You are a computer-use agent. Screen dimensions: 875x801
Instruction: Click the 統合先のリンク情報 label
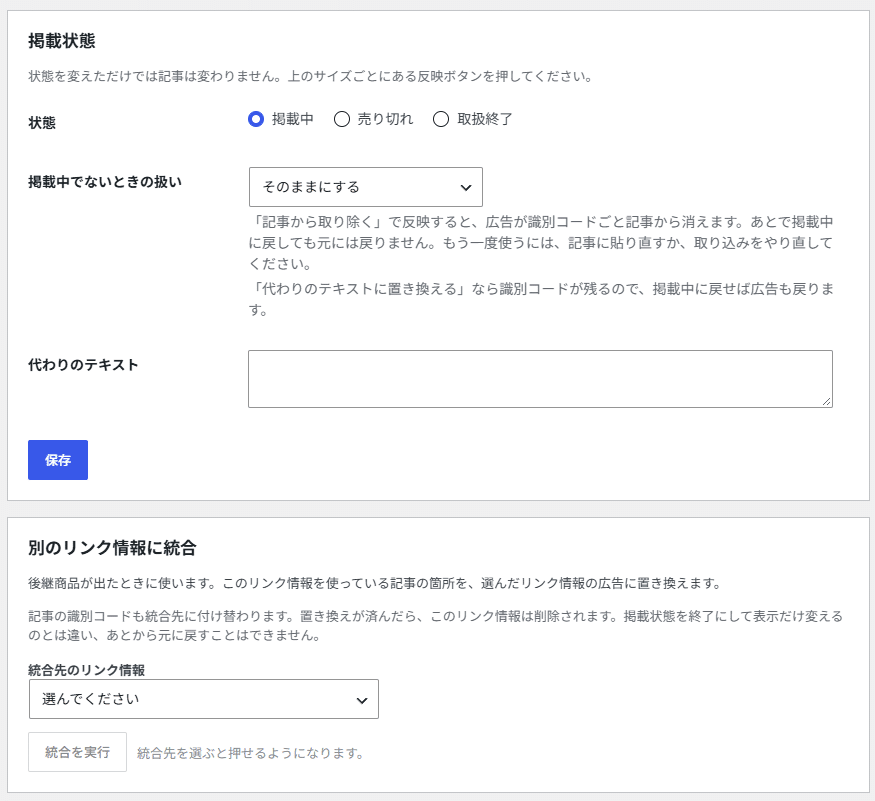pos(86,670)
